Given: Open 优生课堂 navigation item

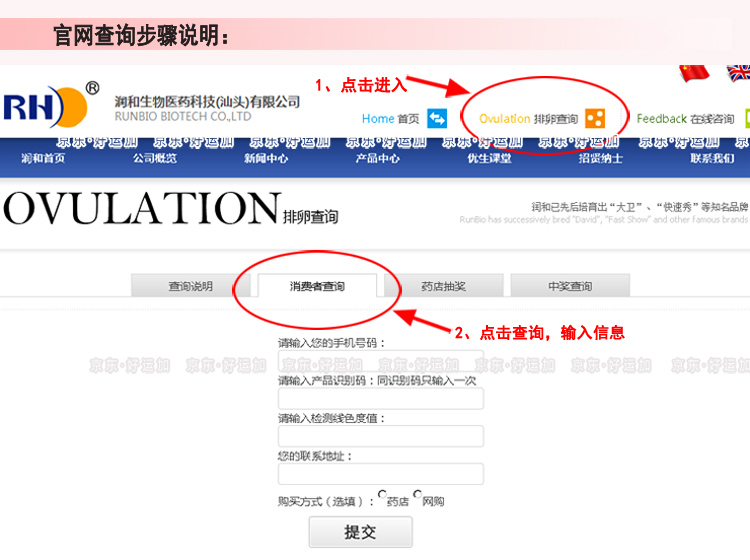Looking at the screenshot, I should tap(489, 158).
